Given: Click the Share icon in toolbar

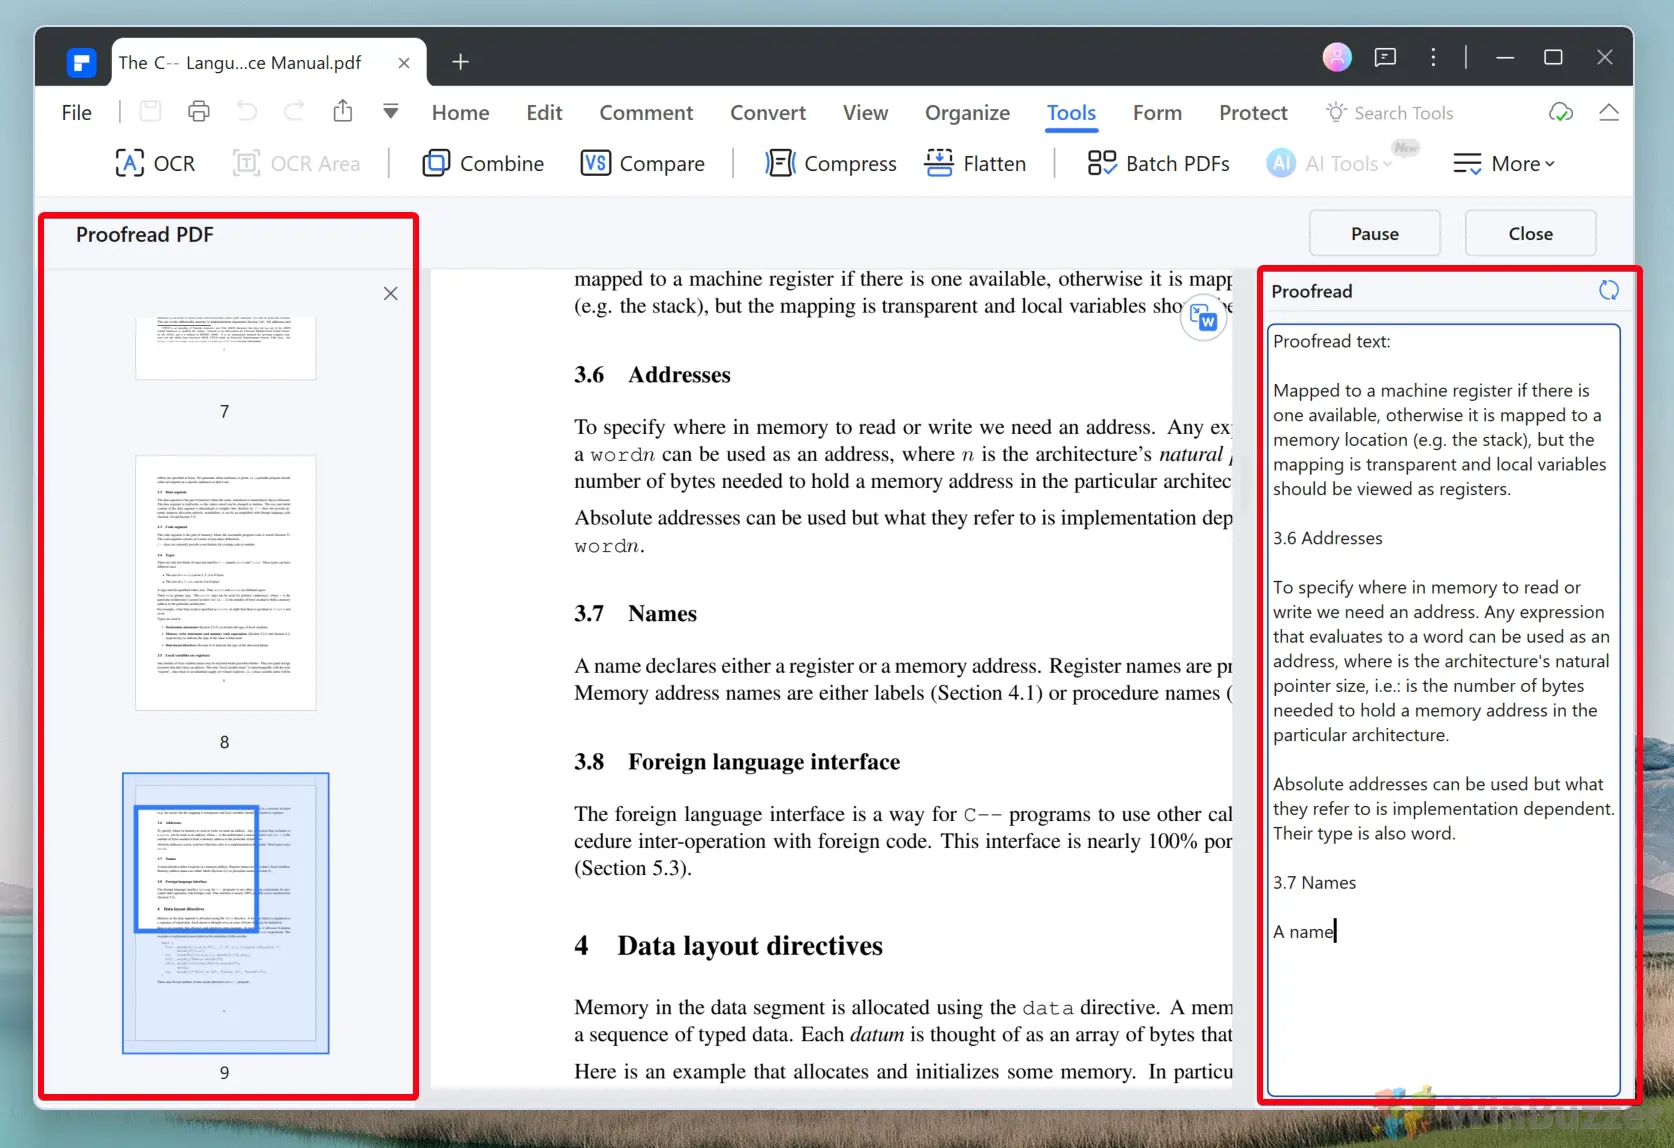Looking at the screenshot, I should click(x=343, y=112).
